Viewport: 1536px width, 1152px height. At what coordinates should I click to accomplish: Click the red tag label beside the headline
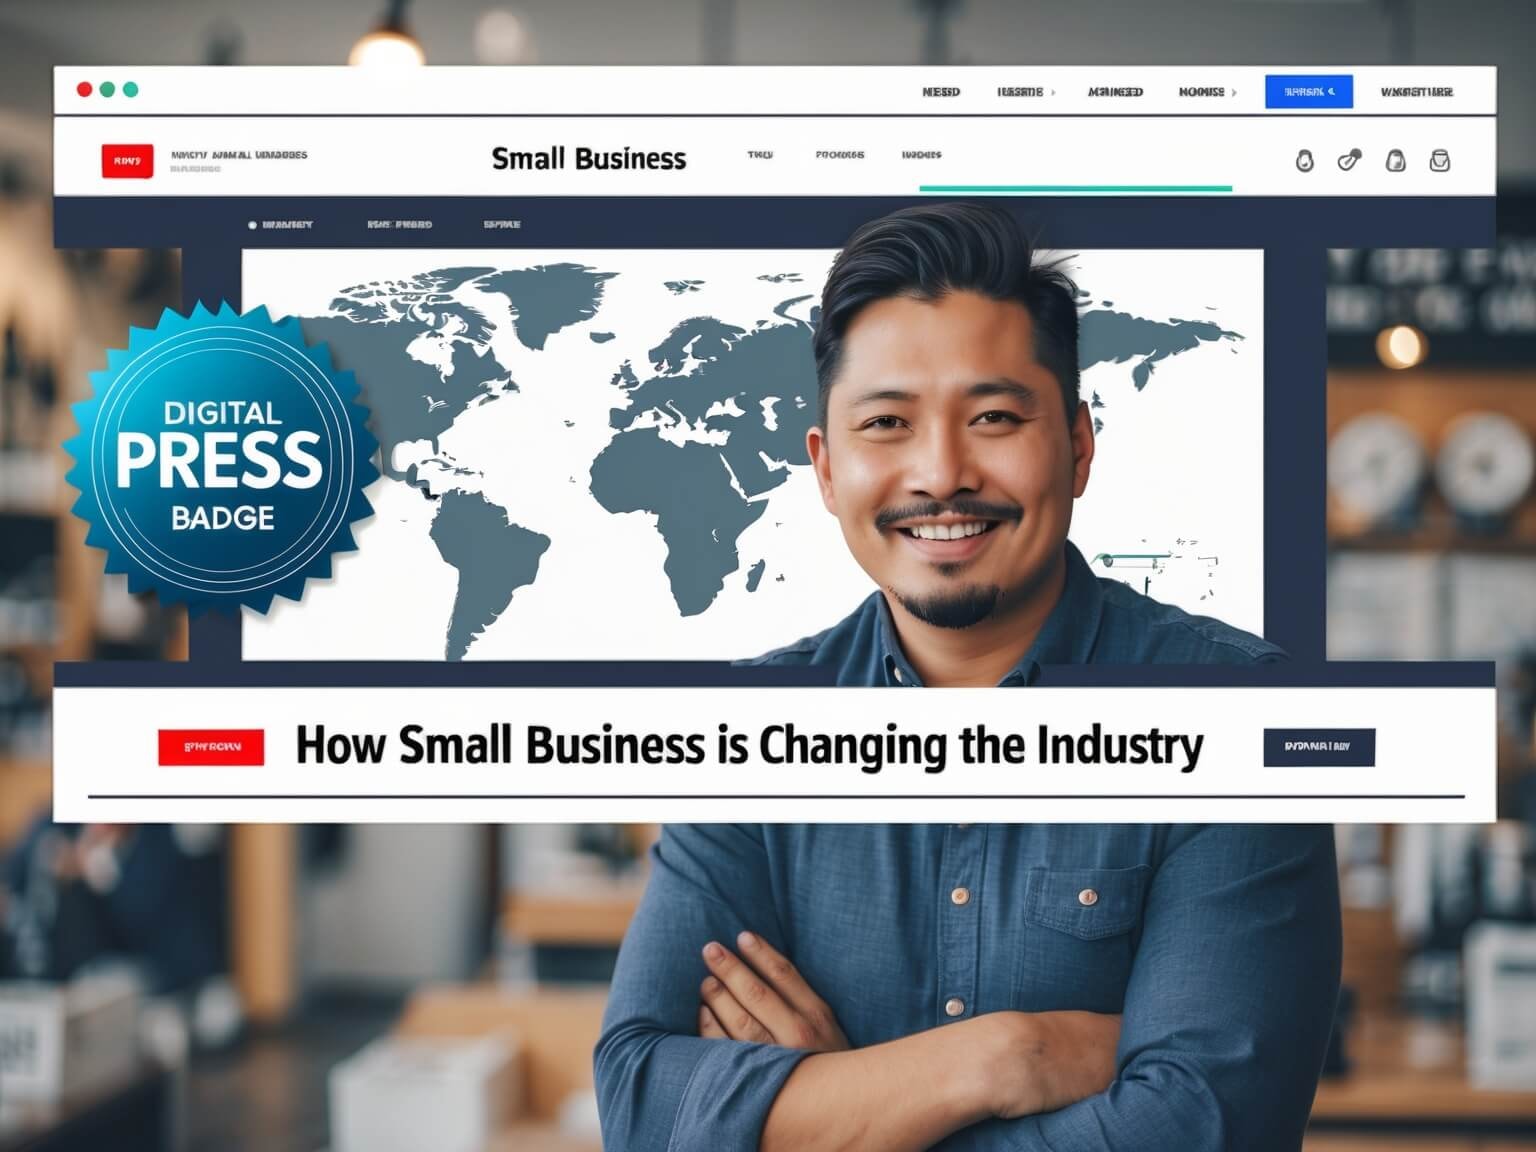pos(211,747)
